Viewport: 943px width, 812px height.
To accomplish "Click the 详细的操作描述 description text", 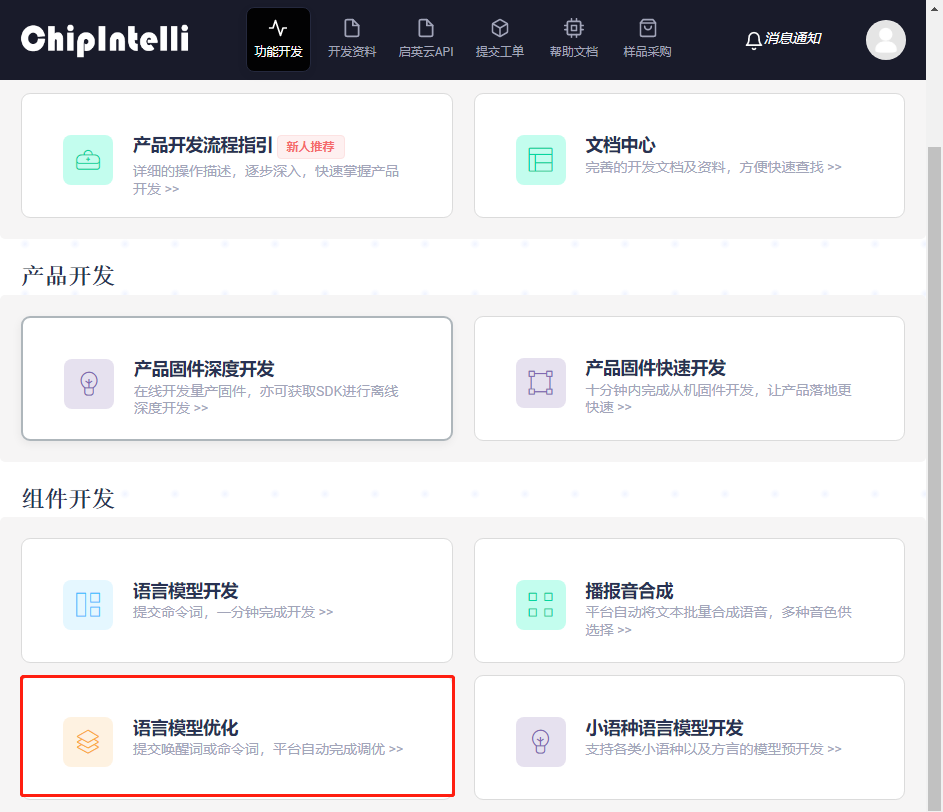I will point(266,180).
